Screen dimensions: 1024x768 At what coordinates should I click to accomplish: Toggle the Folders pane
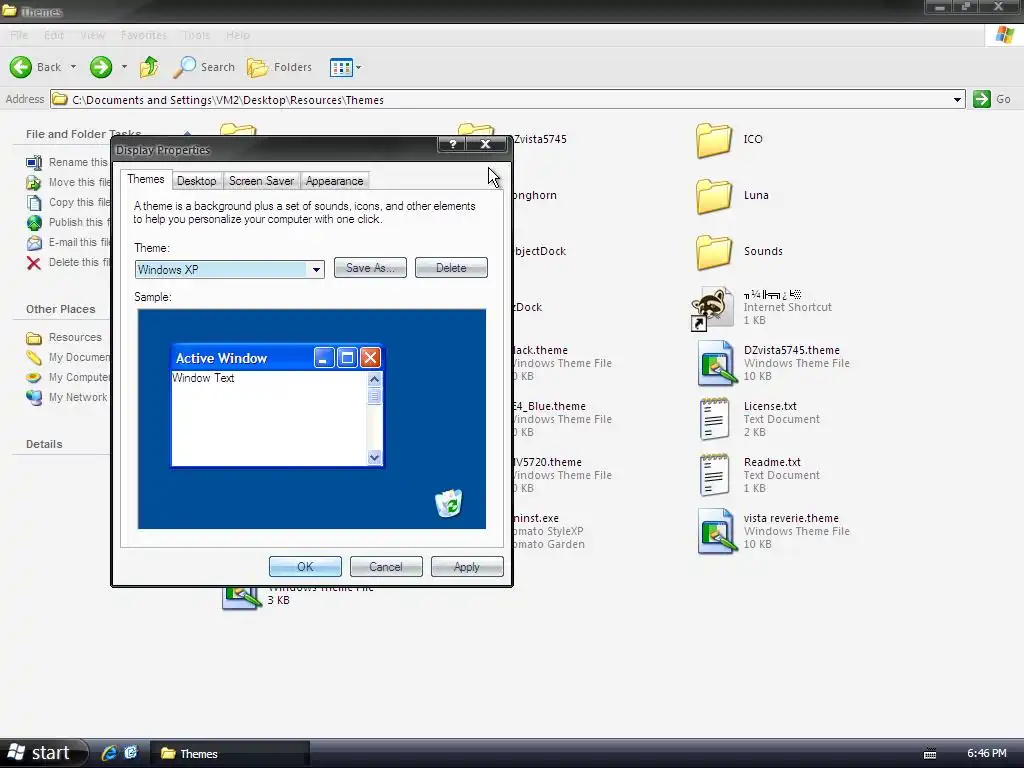pos(280,67)
